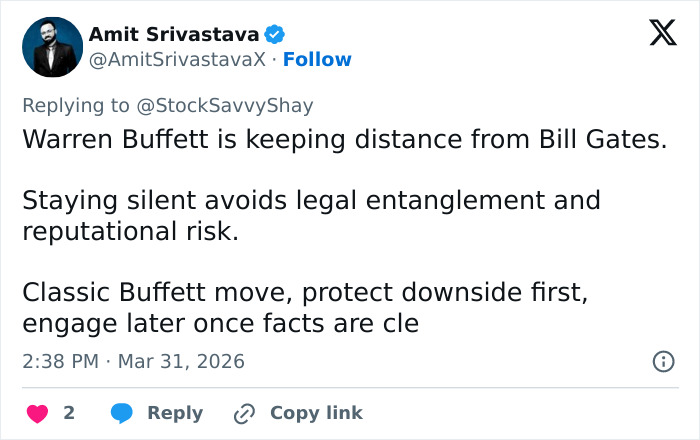Image resolution: width=700 pixels, height=440 pixels.
Task: Click the Mar 31, 2026 date text
Action: (181, 361)
